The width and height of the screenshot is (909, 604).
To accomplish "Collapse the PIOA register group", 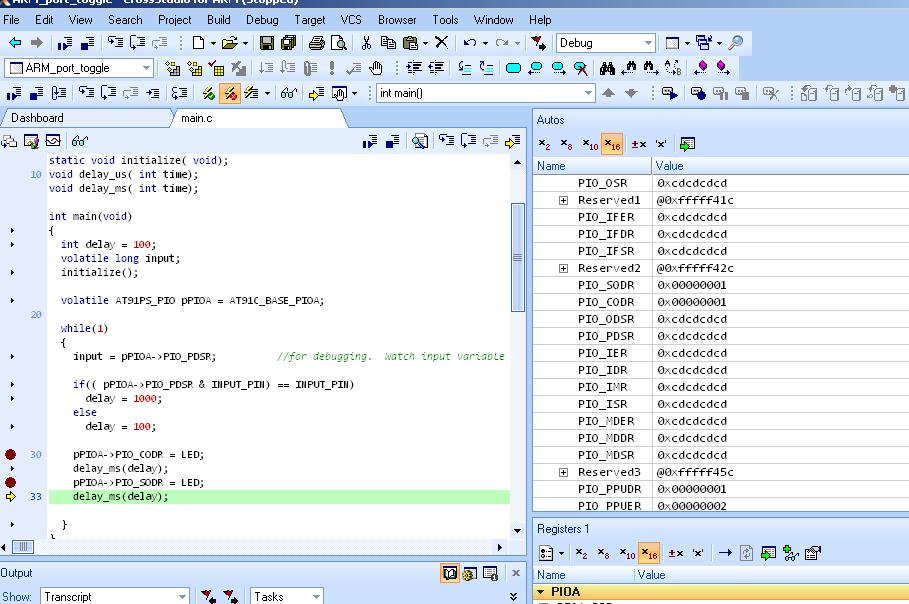I will [540, 592].
